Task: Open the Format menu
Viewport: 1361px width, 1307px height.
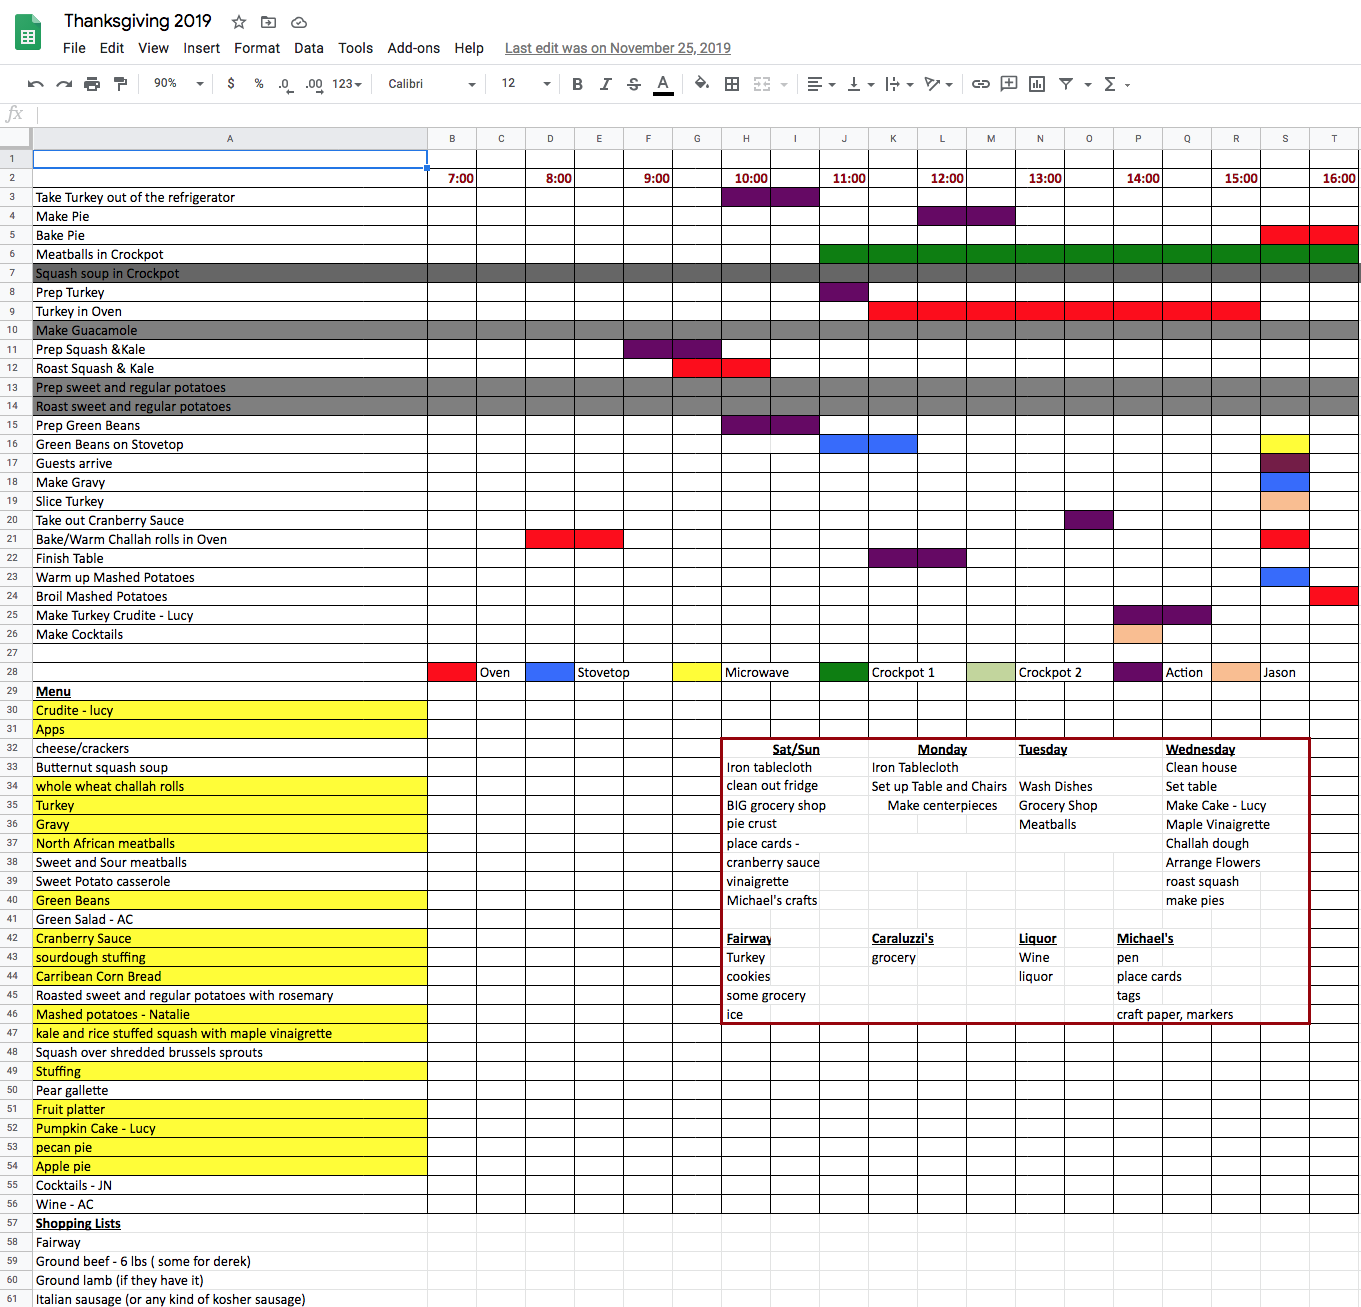Action: [257, 48]
